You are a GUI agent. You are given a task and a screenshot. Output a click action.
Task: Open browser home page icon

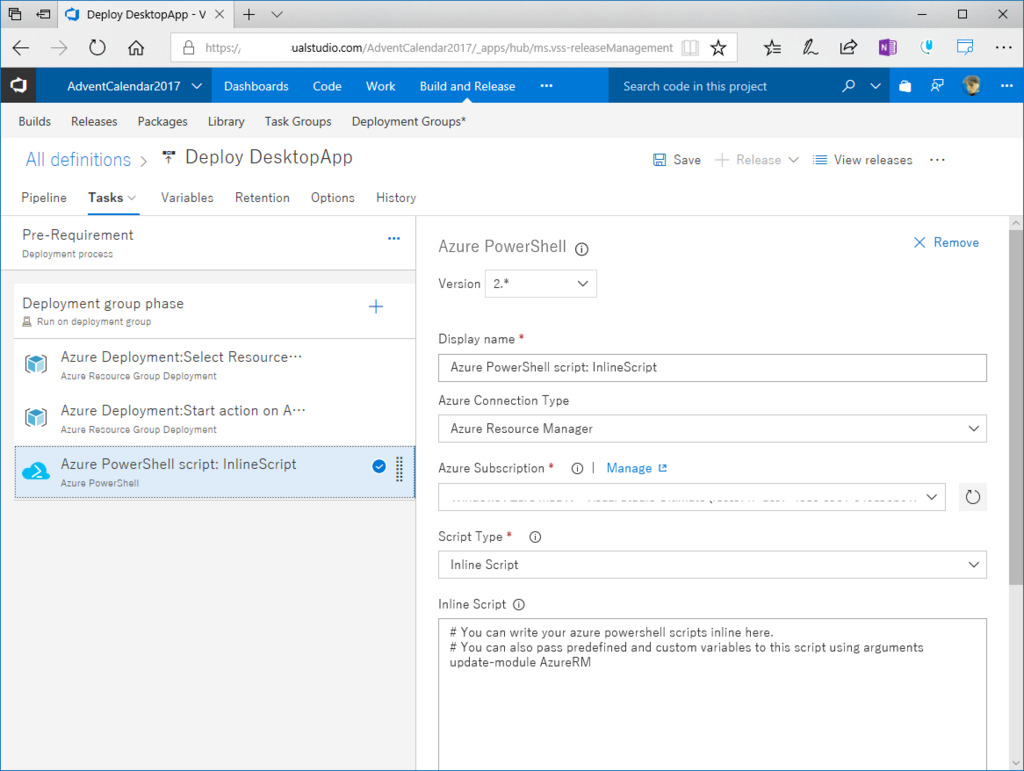(136, 48)
